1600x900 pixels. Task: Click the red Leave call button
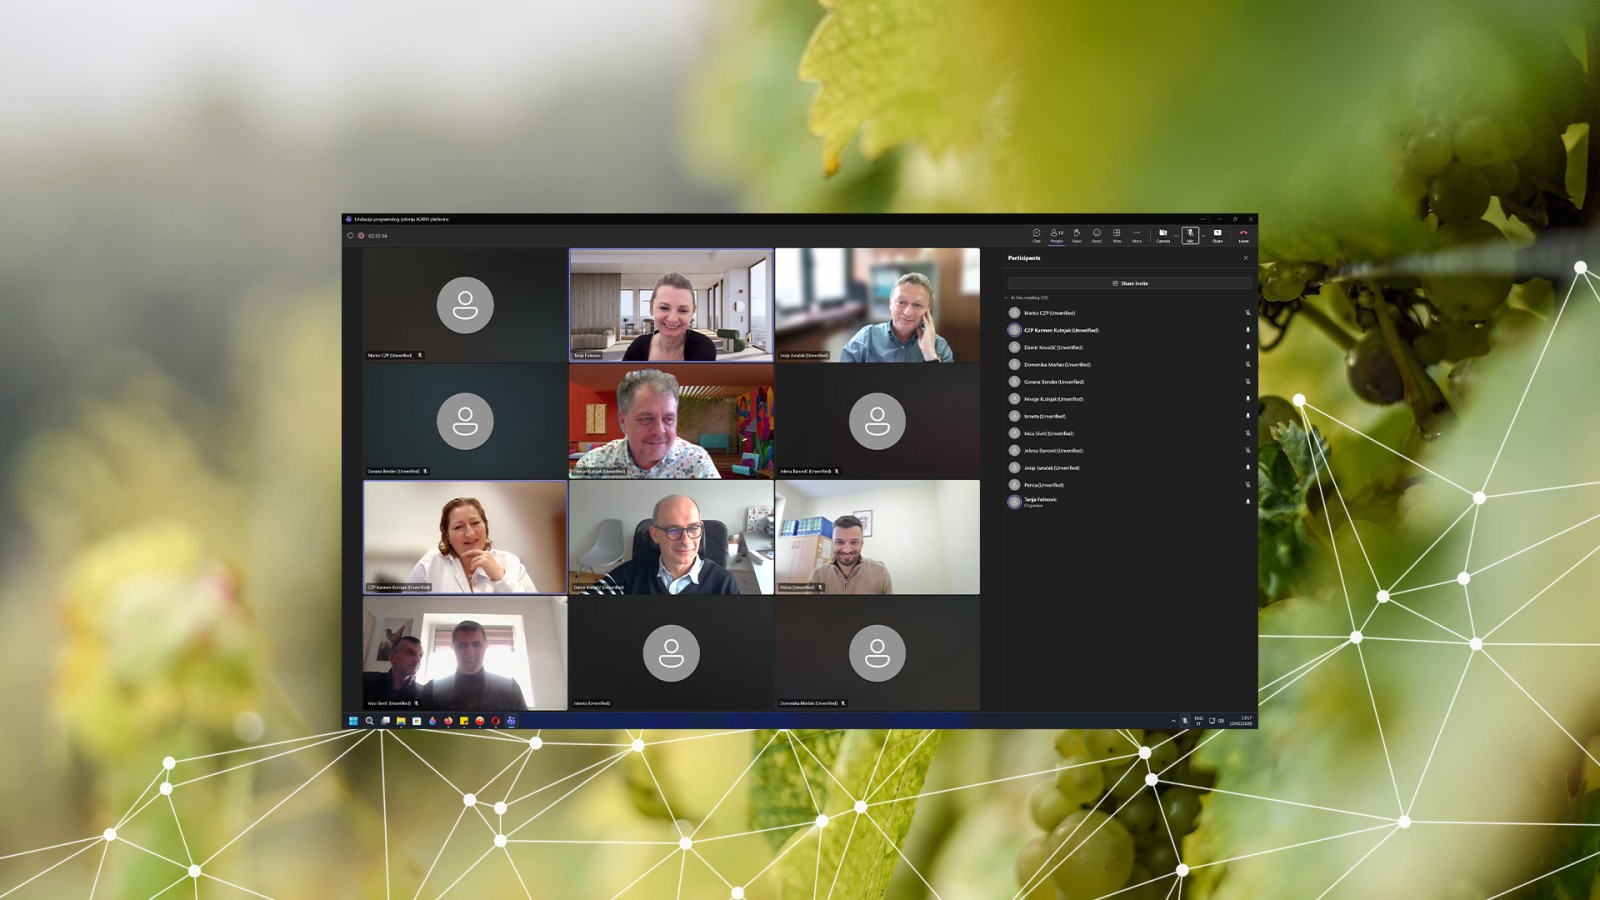coord(1243,235)
